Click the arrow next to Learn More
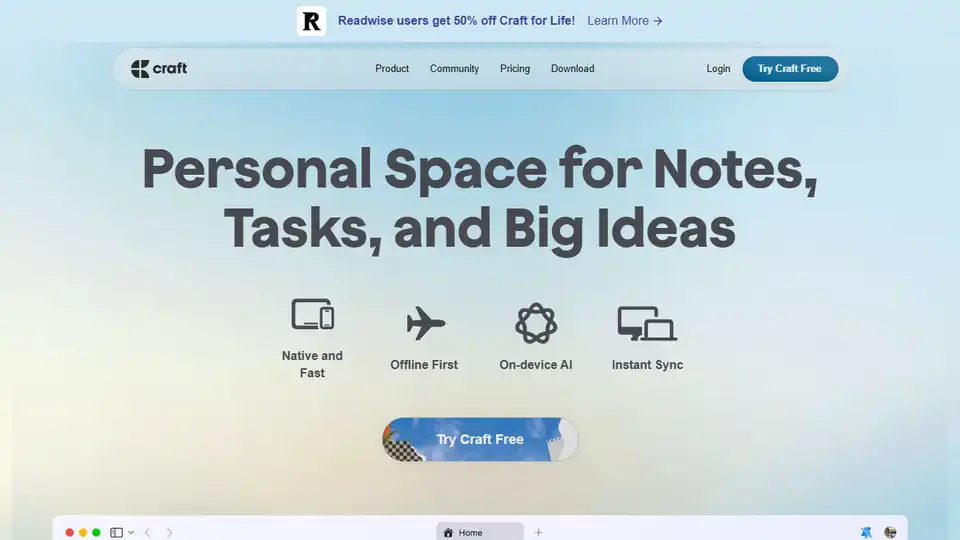 click(x=658, y=21)
